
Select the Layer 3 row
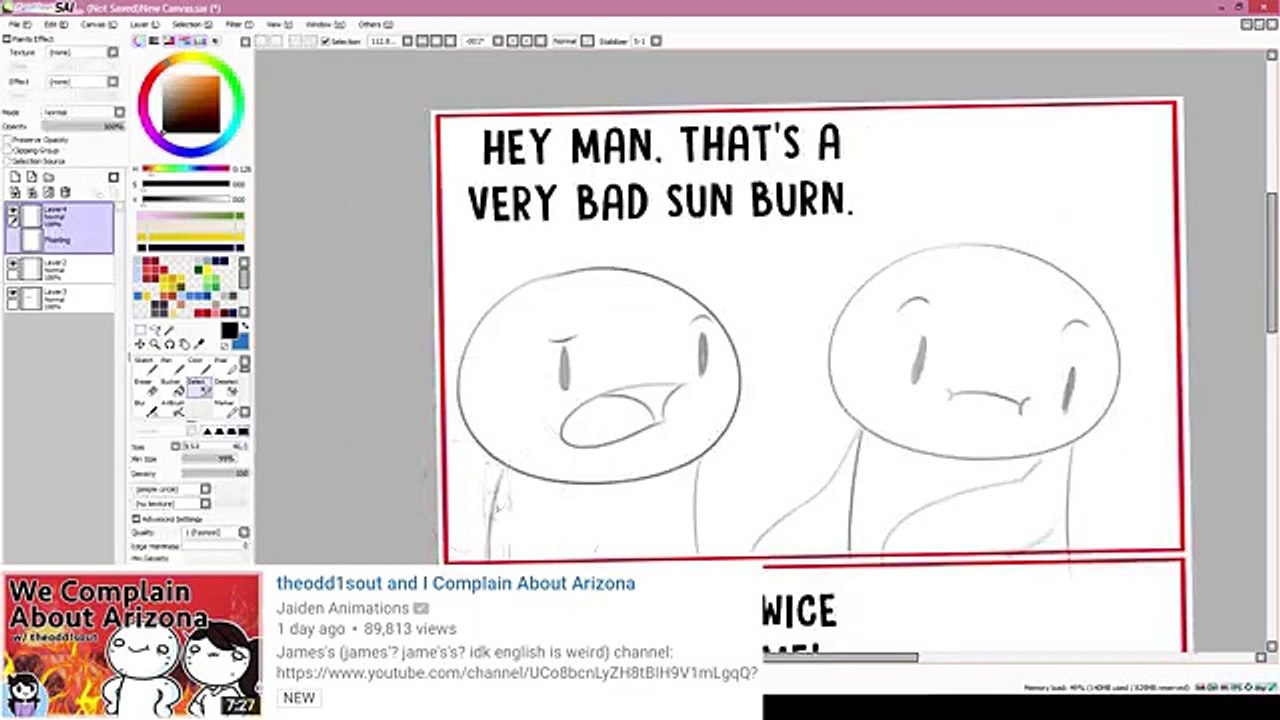60,297
